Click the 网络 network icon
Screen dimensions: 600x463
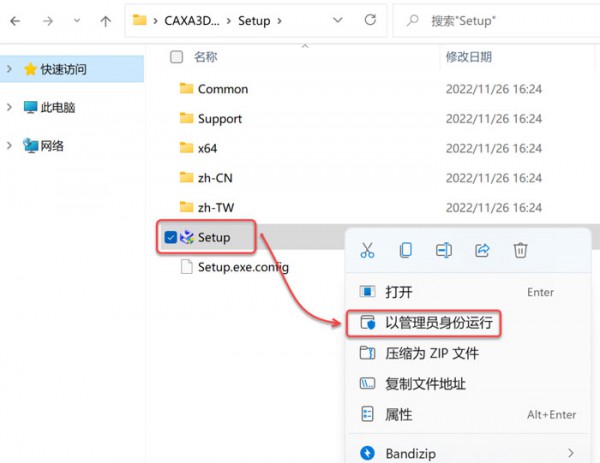pyautogui.click(x=30, y=146)
